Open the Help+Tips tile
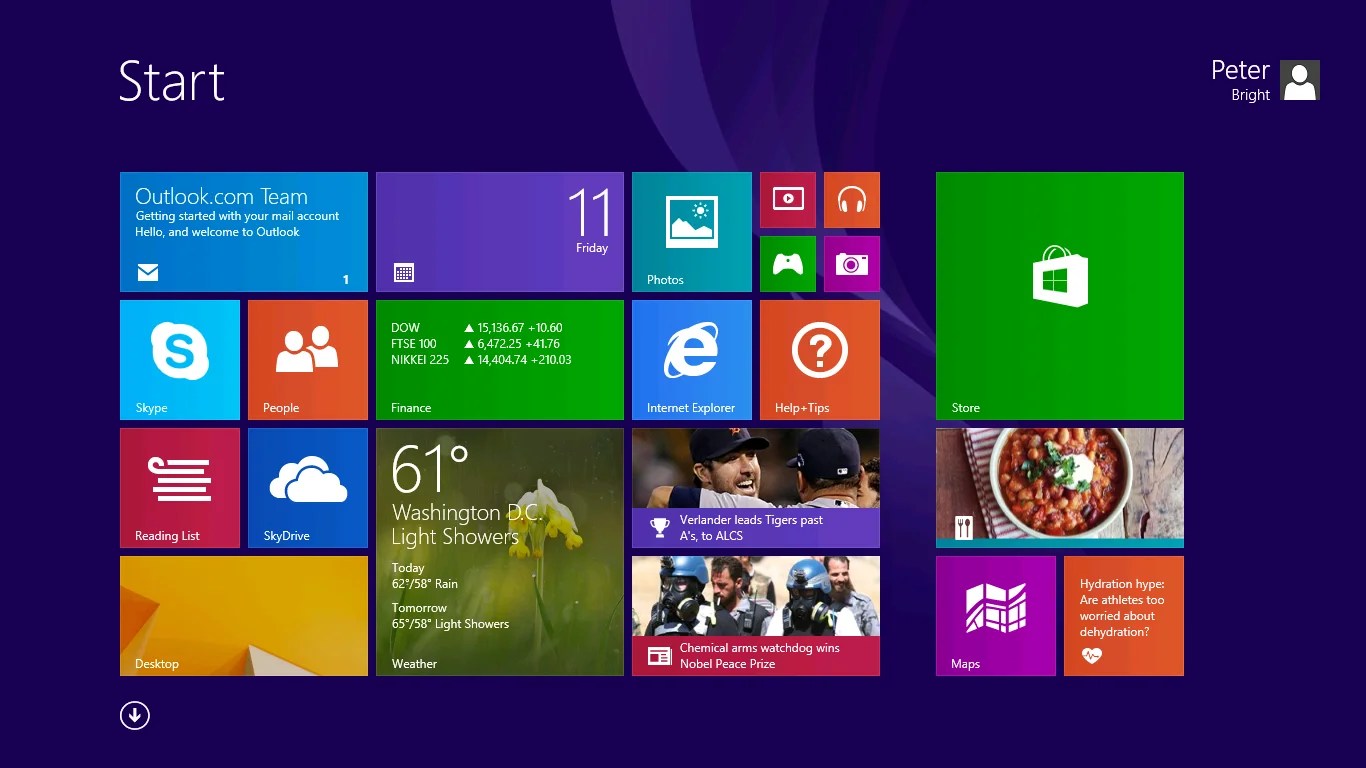The width and height of the screenshot is (1366, 768). click(x=820, y=360)
